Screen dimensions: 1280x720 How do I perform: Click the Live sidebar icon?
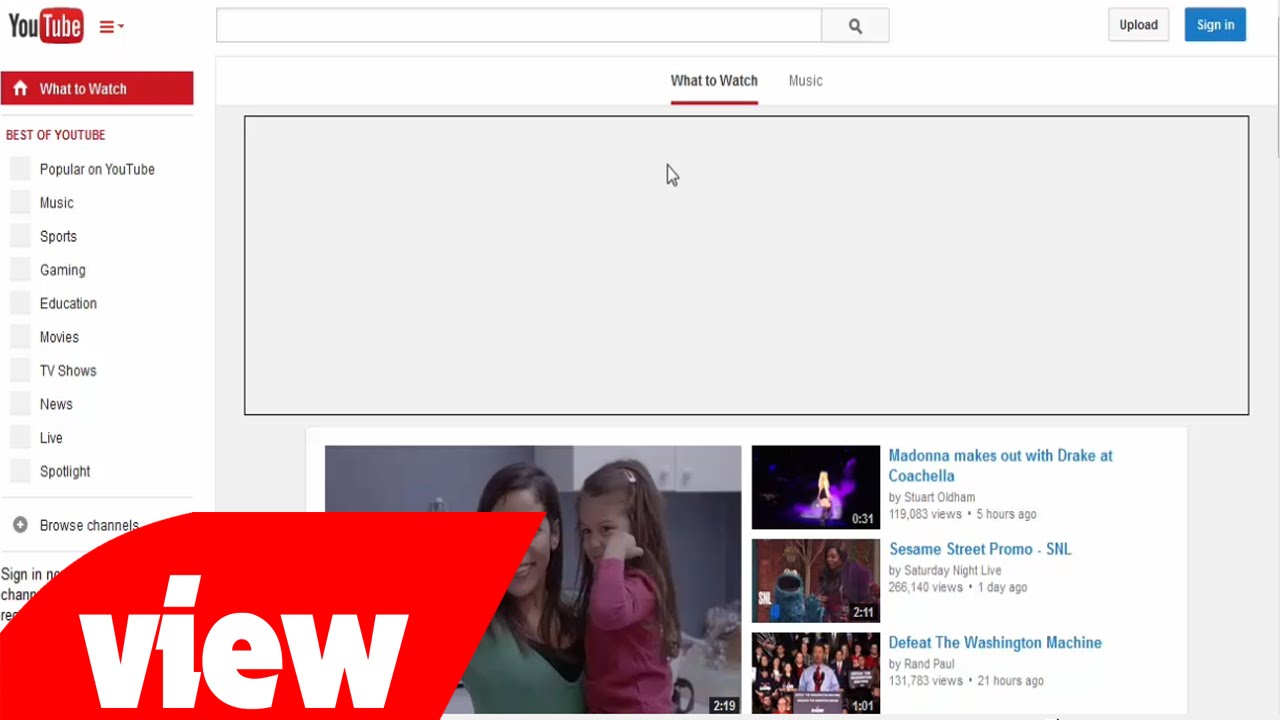tap(20, 437)
